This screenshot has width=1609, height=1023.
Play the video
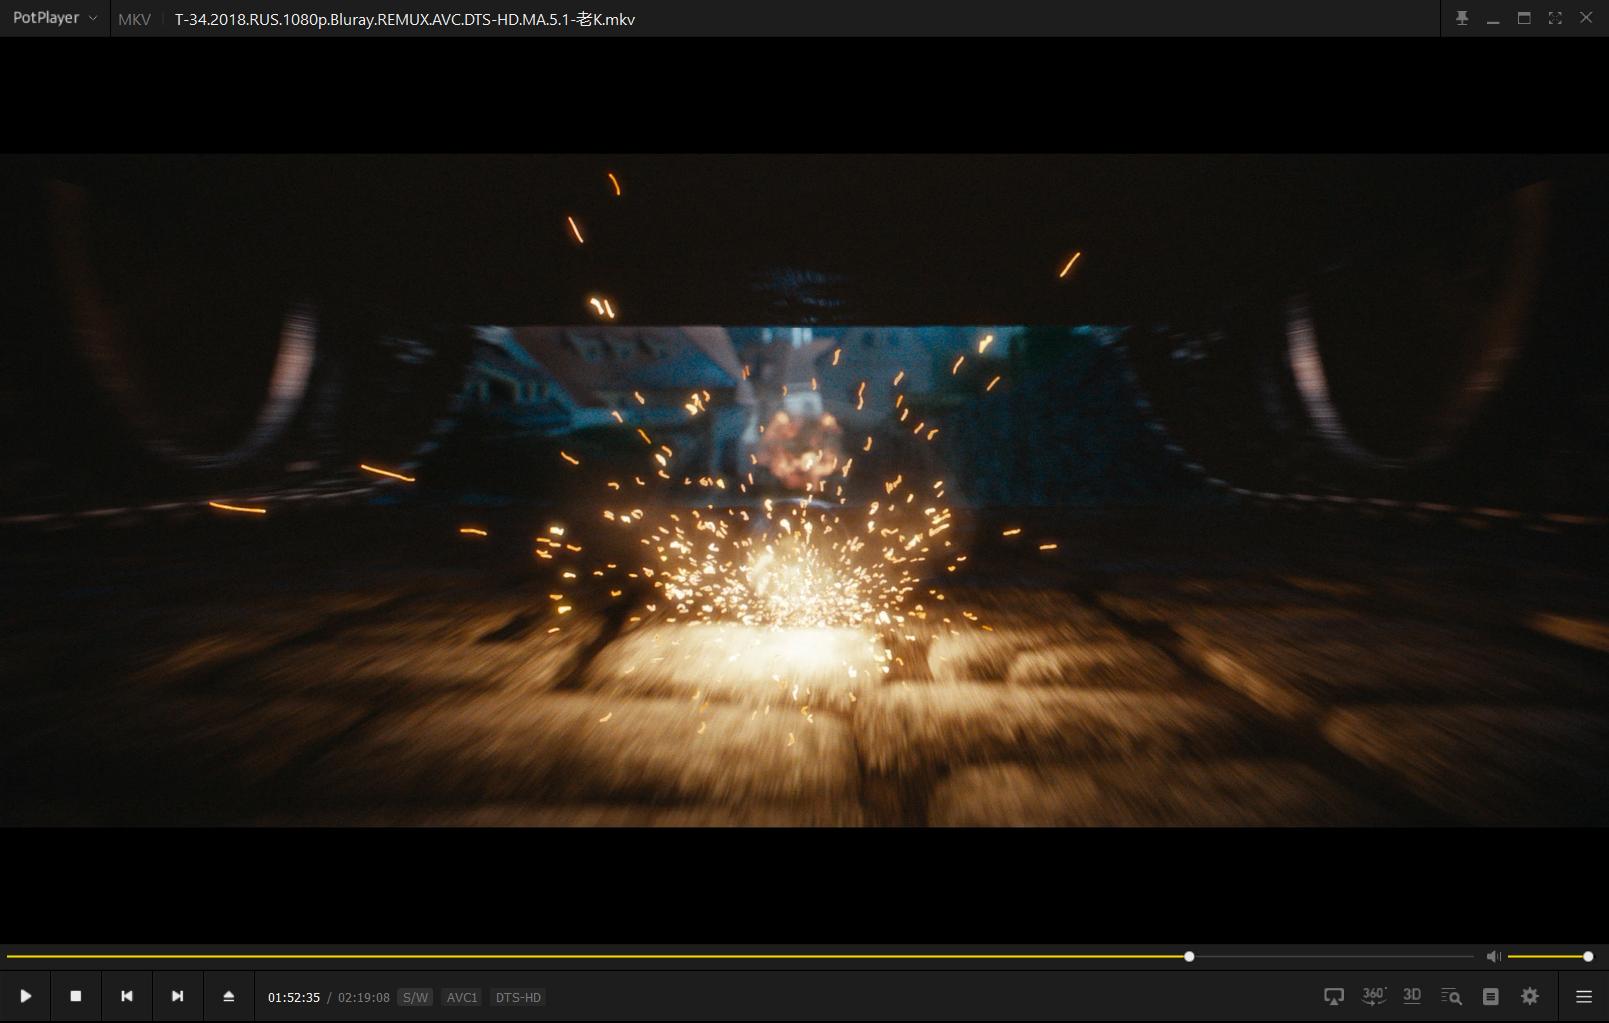tap(25, 996)
